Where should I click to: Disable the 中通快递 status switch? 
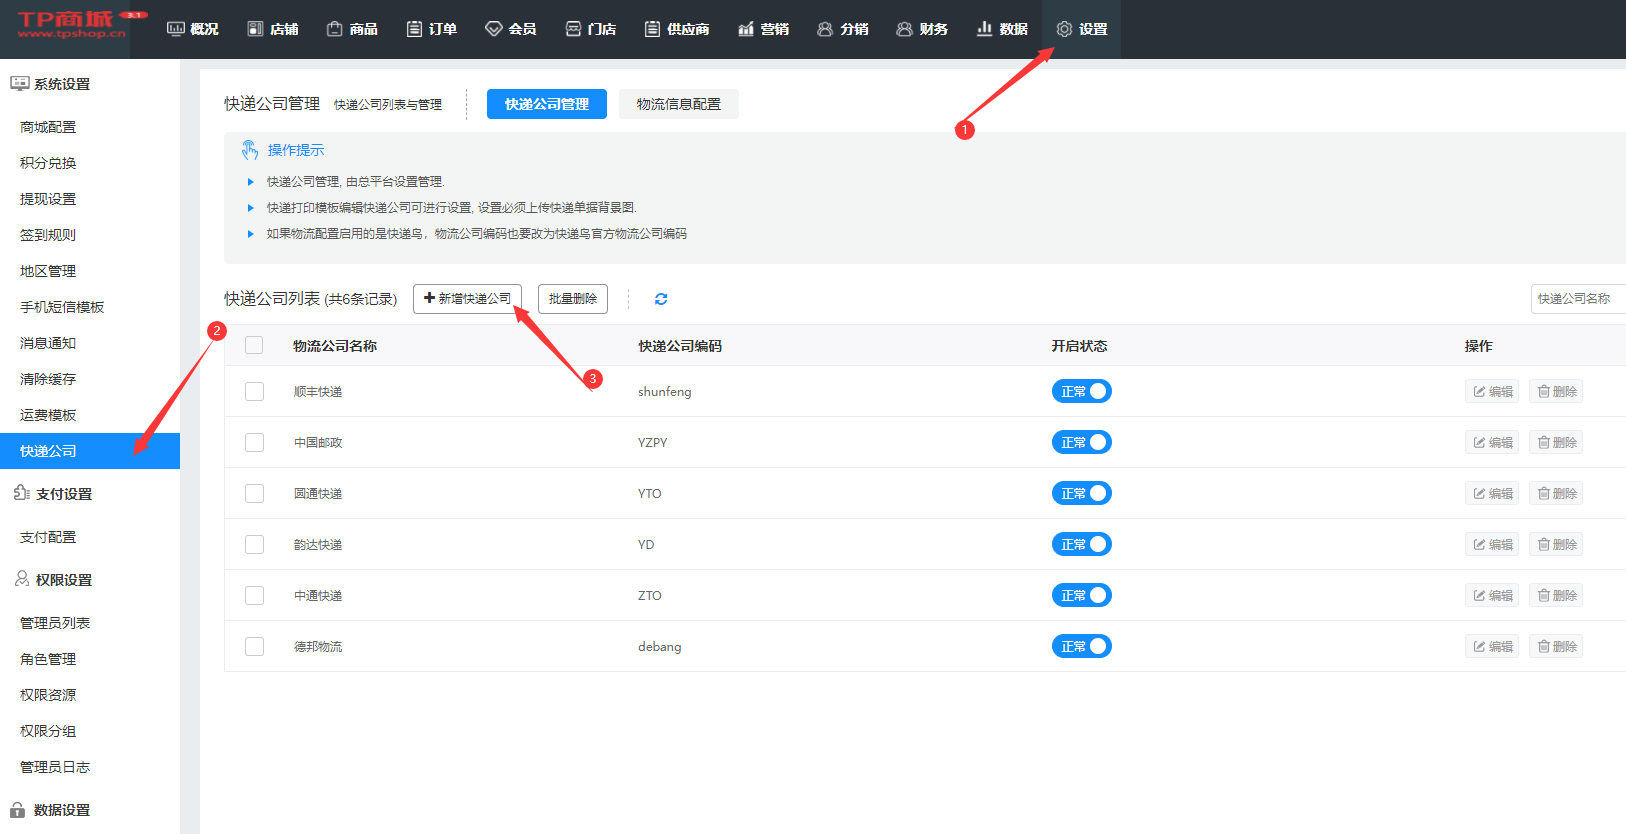tap(1081, 596)
